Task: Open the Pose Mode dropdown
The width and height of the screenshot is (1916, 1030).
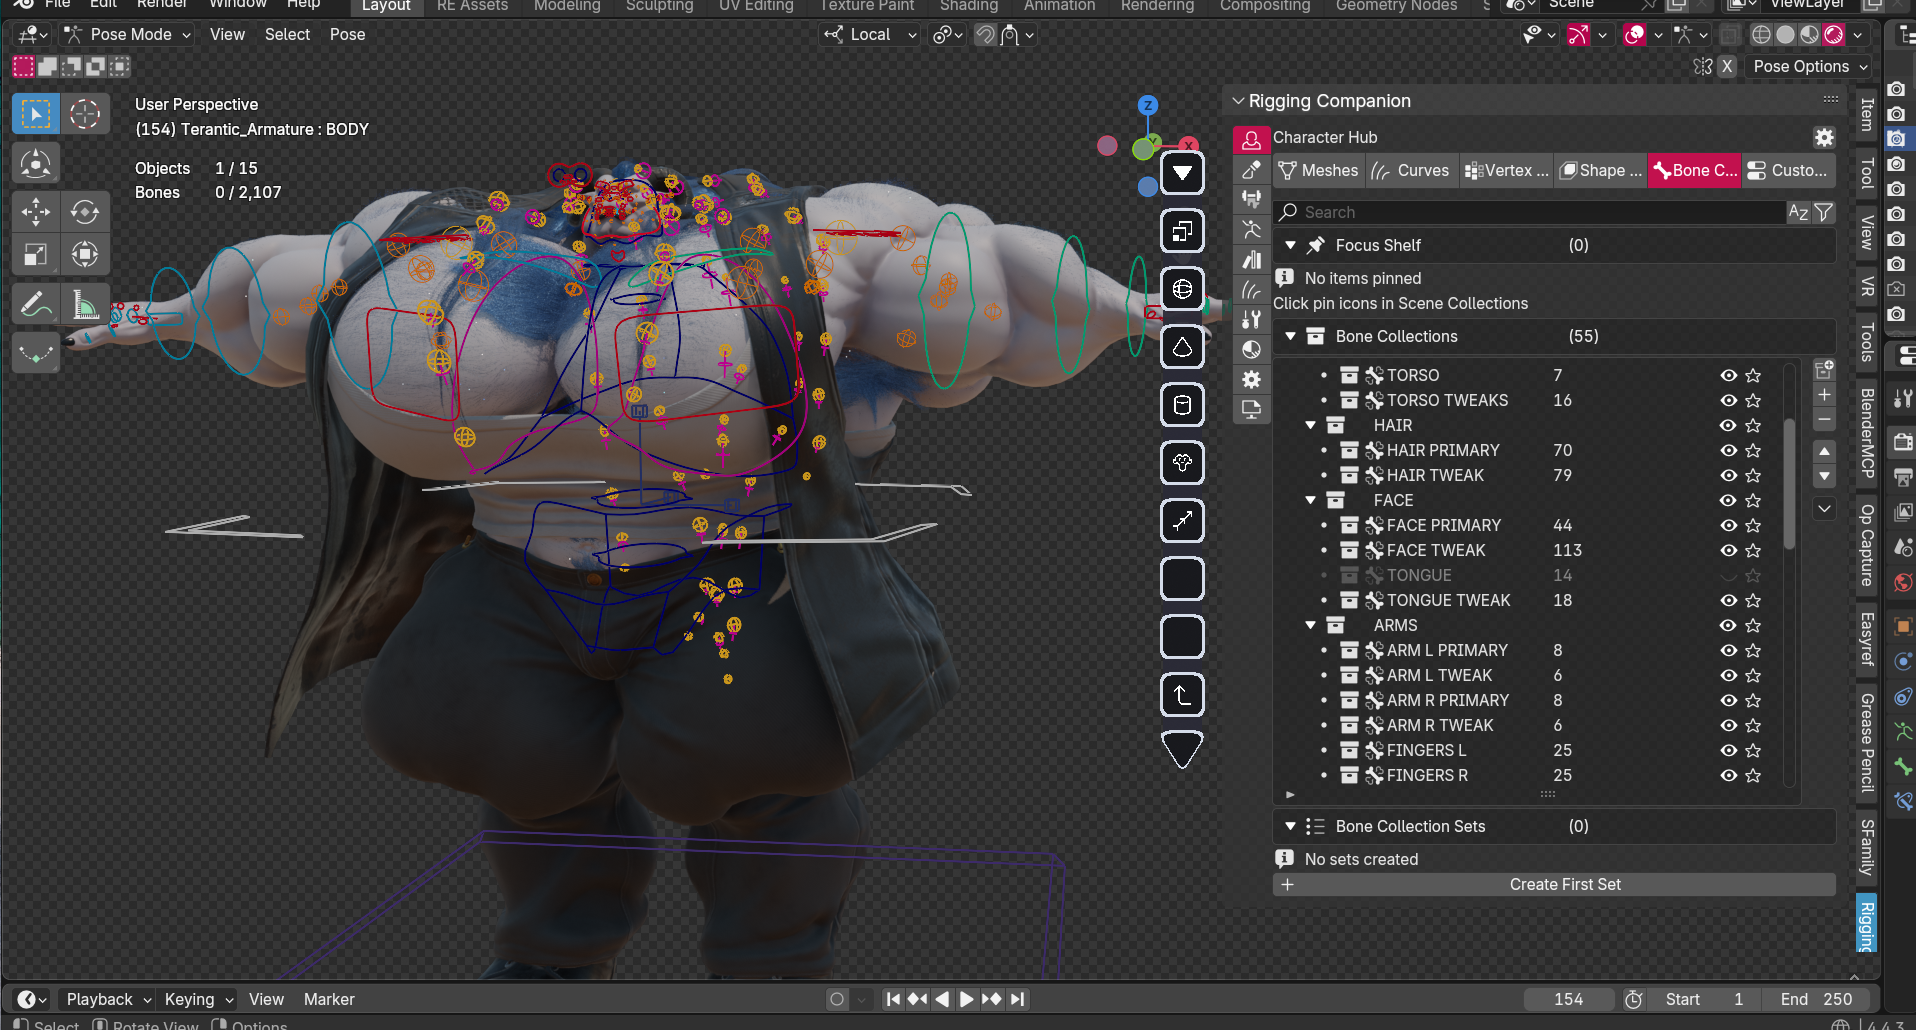Action: tap(128, 34)
